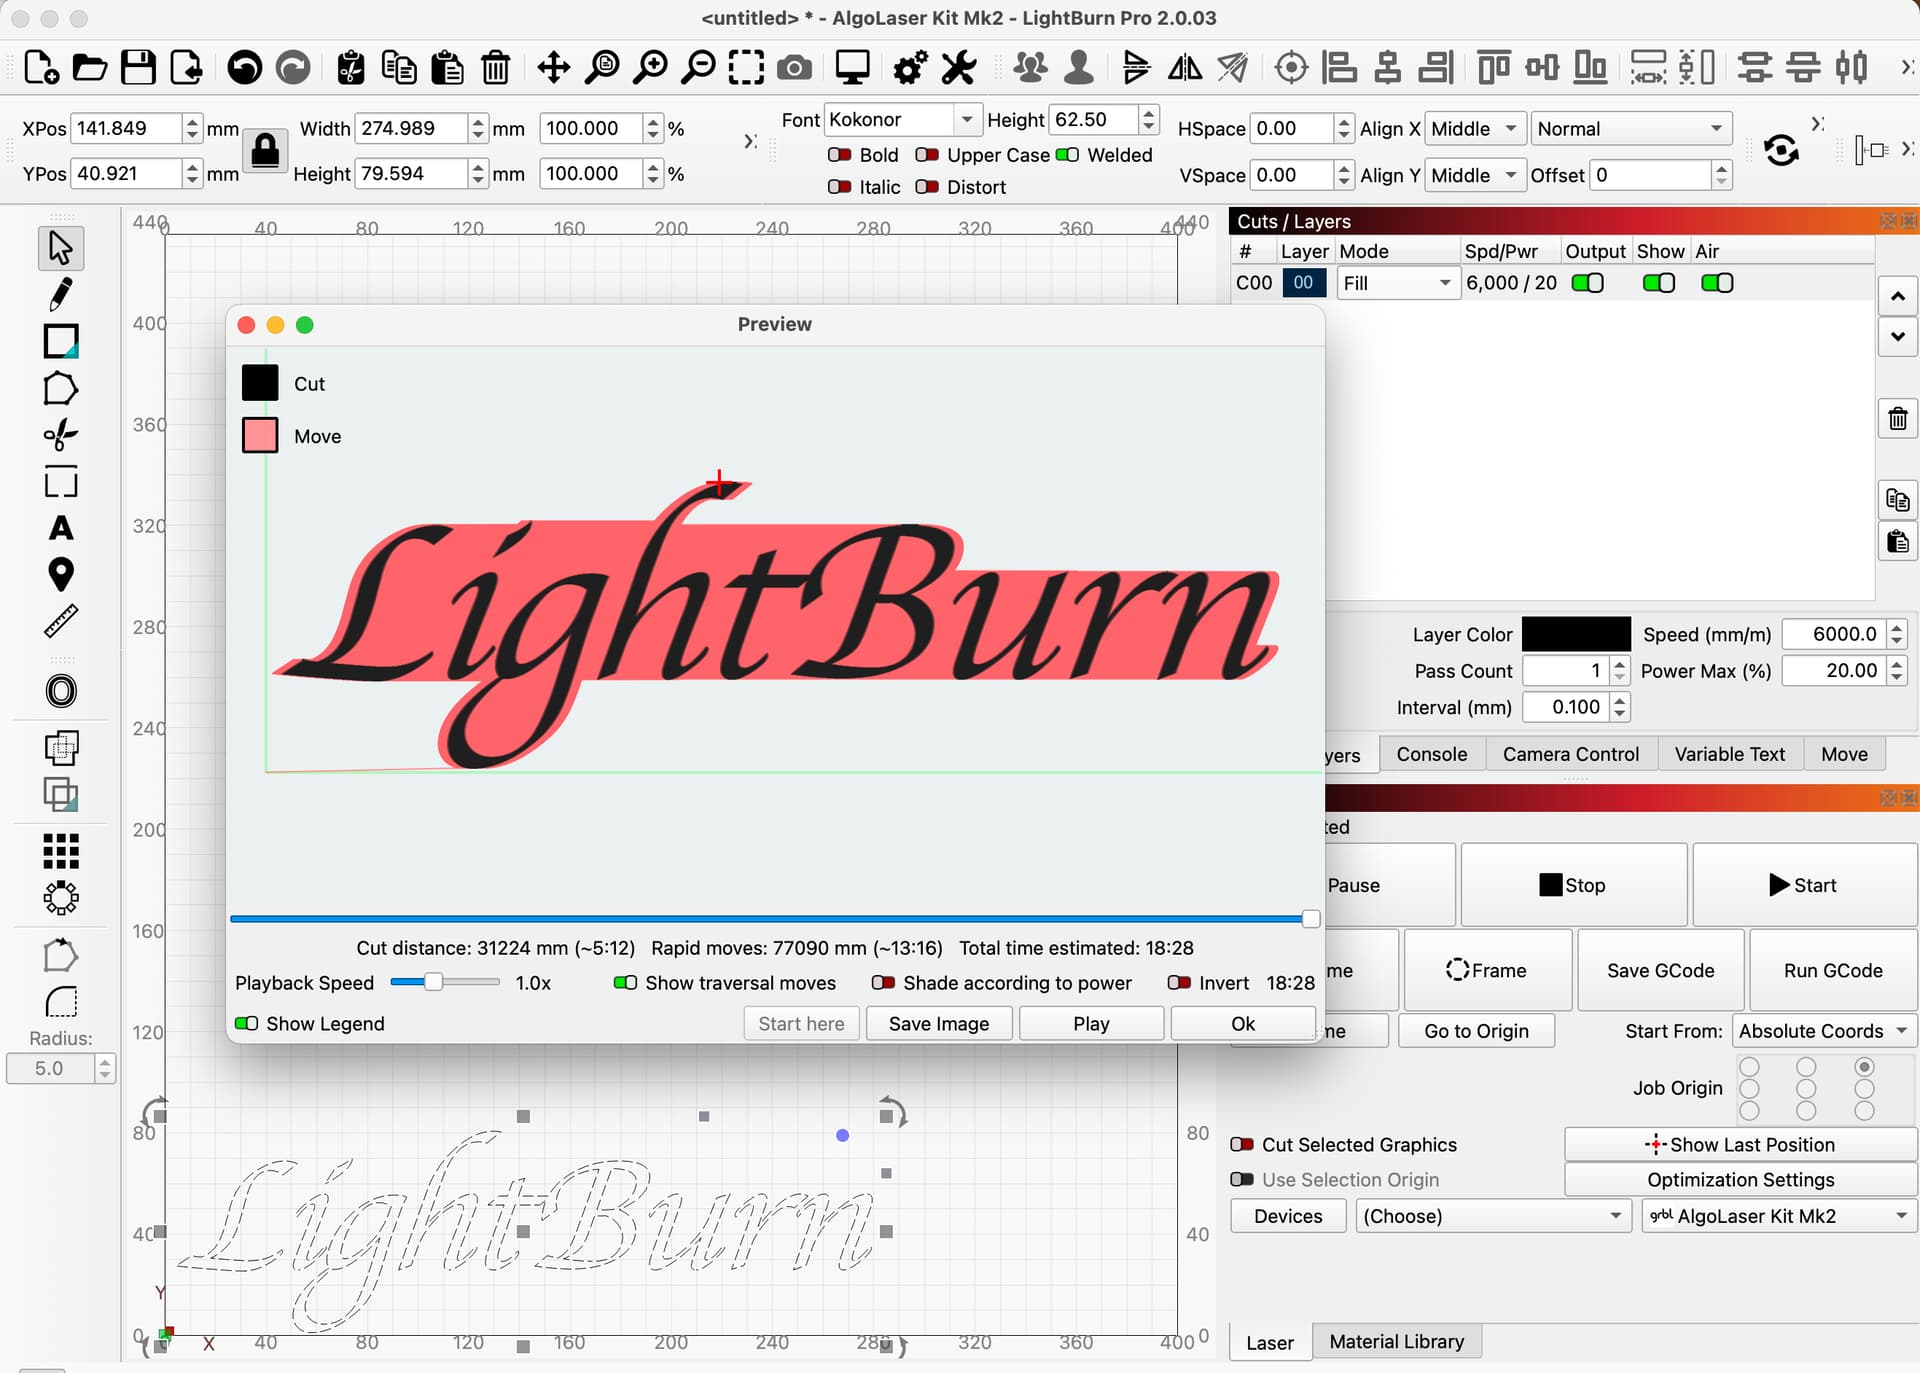Screen dimensions: 1920x1373
Task: Open the Grid Array tool
Action: coord(60,851)
